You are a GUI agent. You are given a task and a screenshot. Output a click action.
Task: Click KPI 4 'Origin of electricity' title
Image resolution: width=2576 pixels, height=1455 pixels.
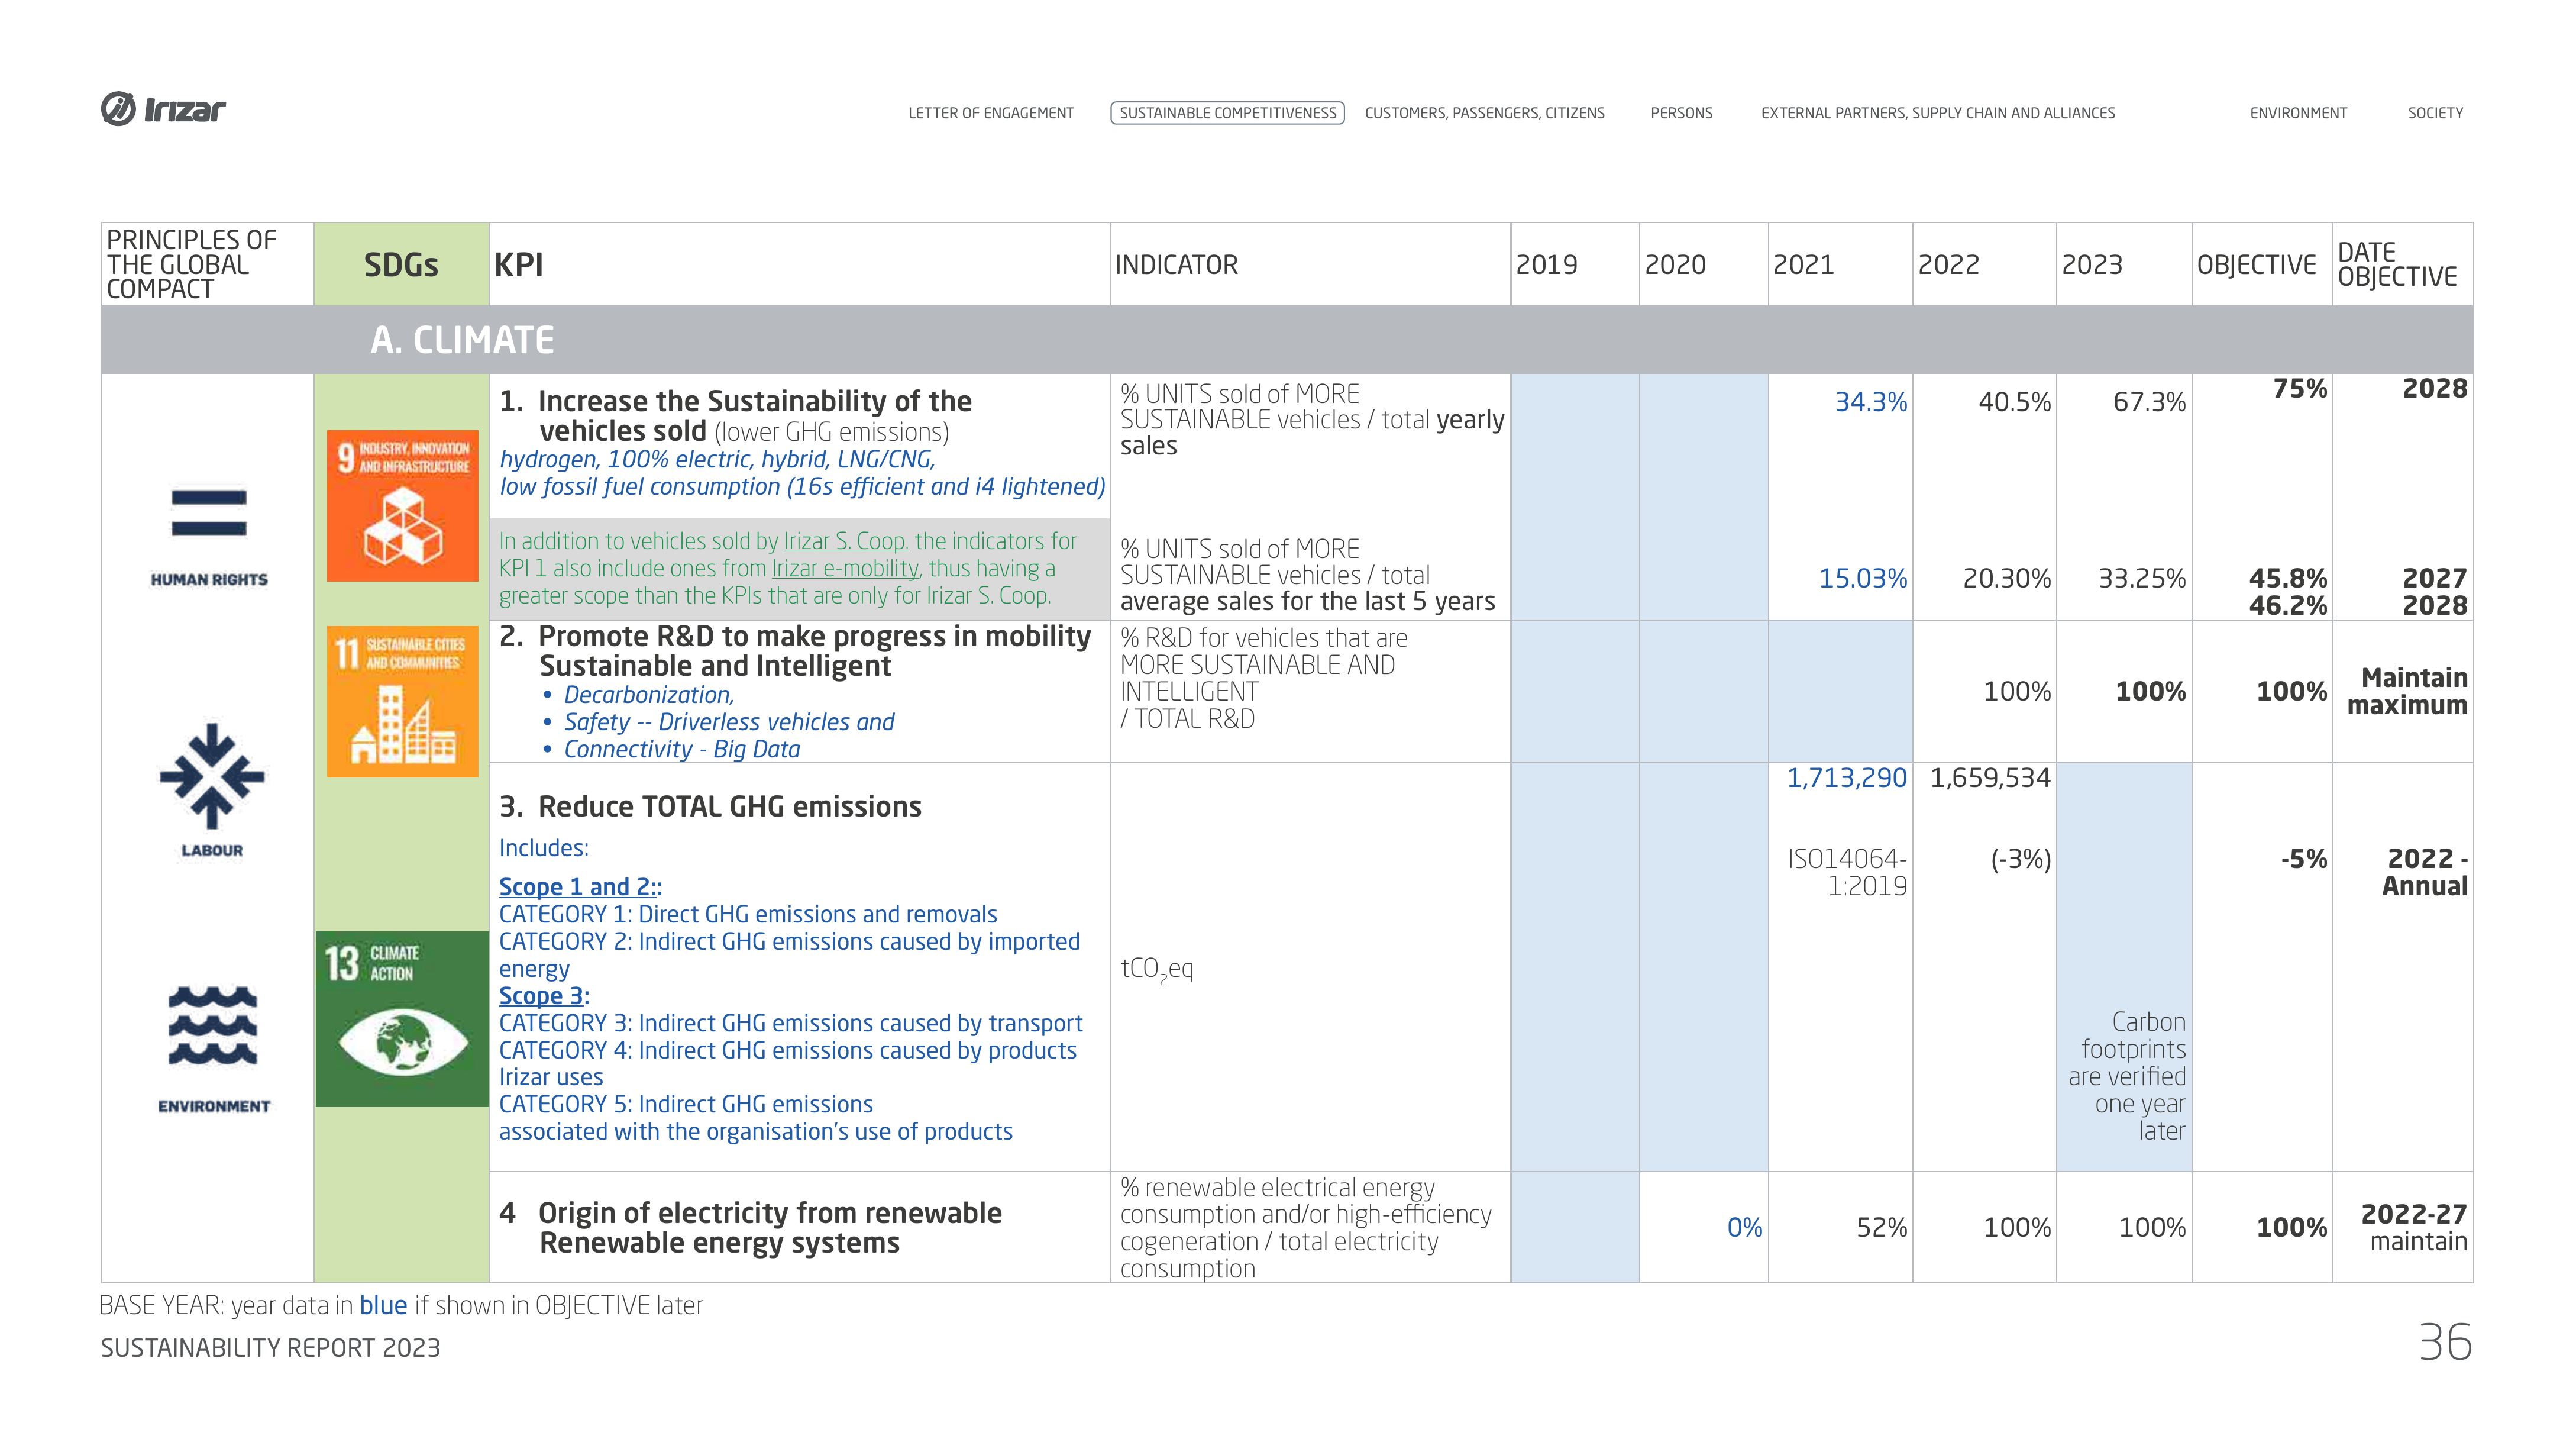point(751,1228)
